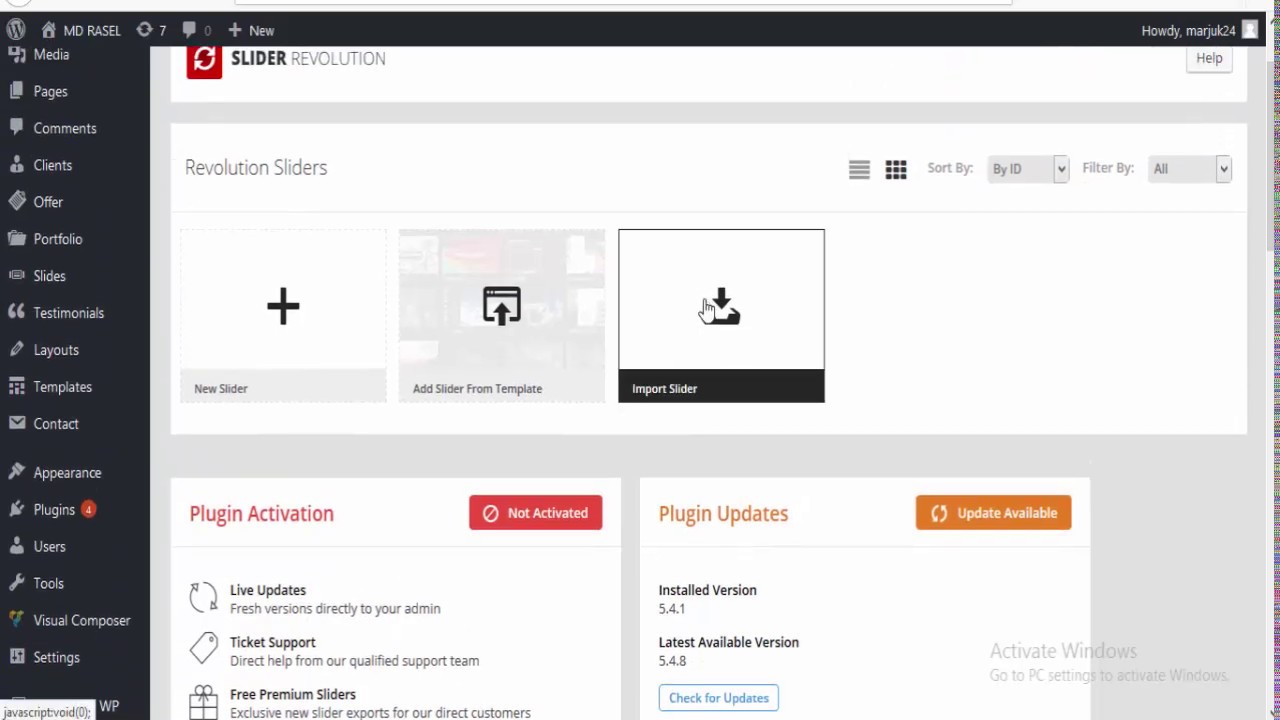The image size is (1280, 720).
Task: Click the Portfolio folder icon
Action: 16,239
